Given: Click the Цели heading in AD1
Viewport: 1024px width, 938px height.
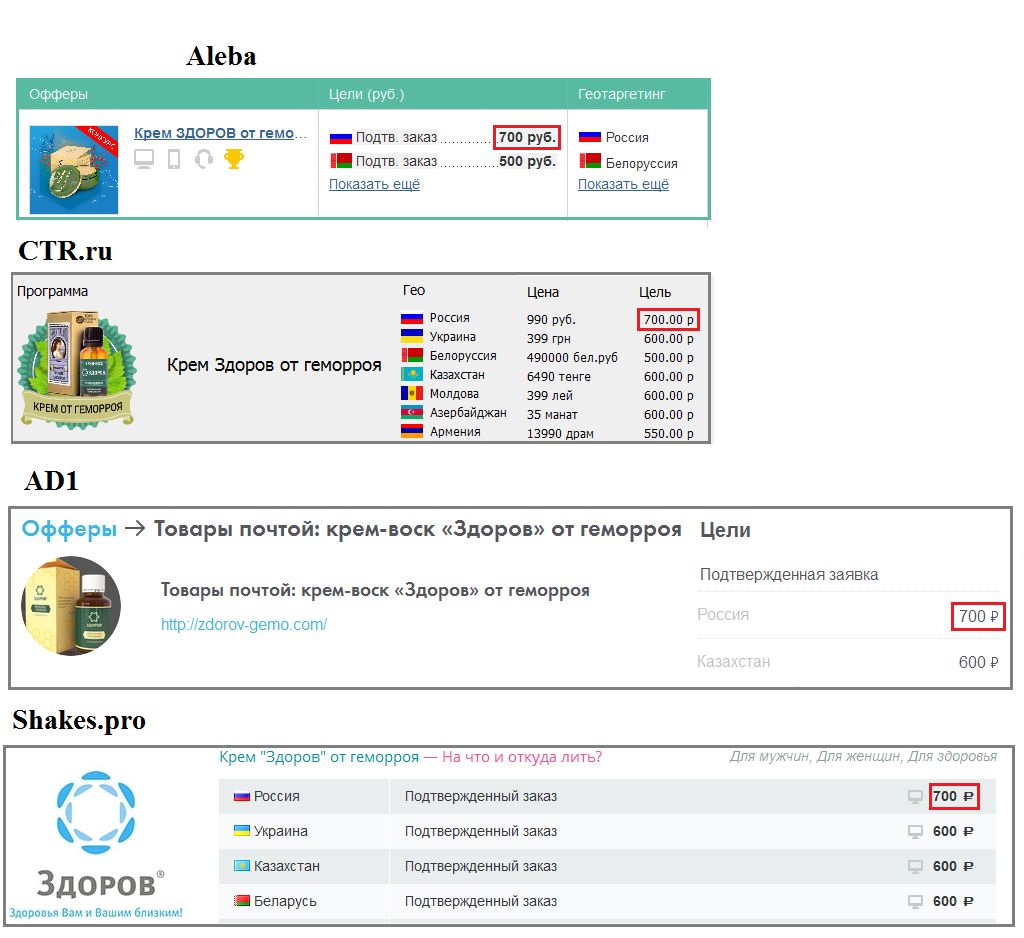Looking at the screenshot, I should point(725,530).
